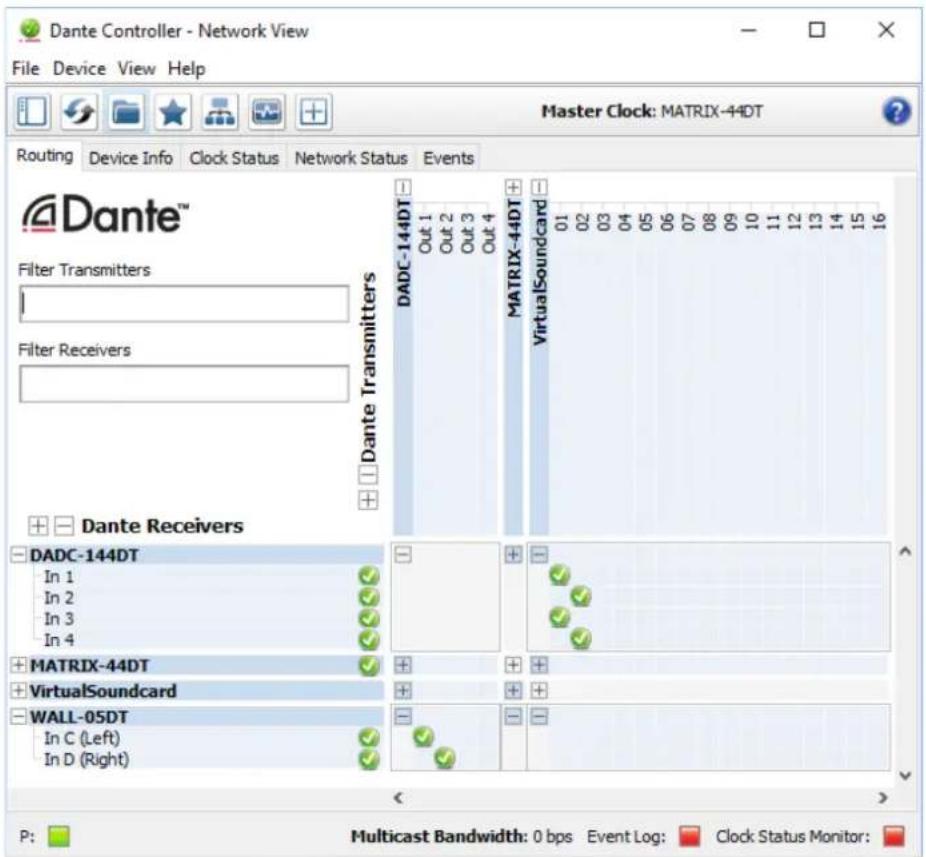Click the In C (Left) status checkmark
This screenshot has height=857, width=926.
369,738
